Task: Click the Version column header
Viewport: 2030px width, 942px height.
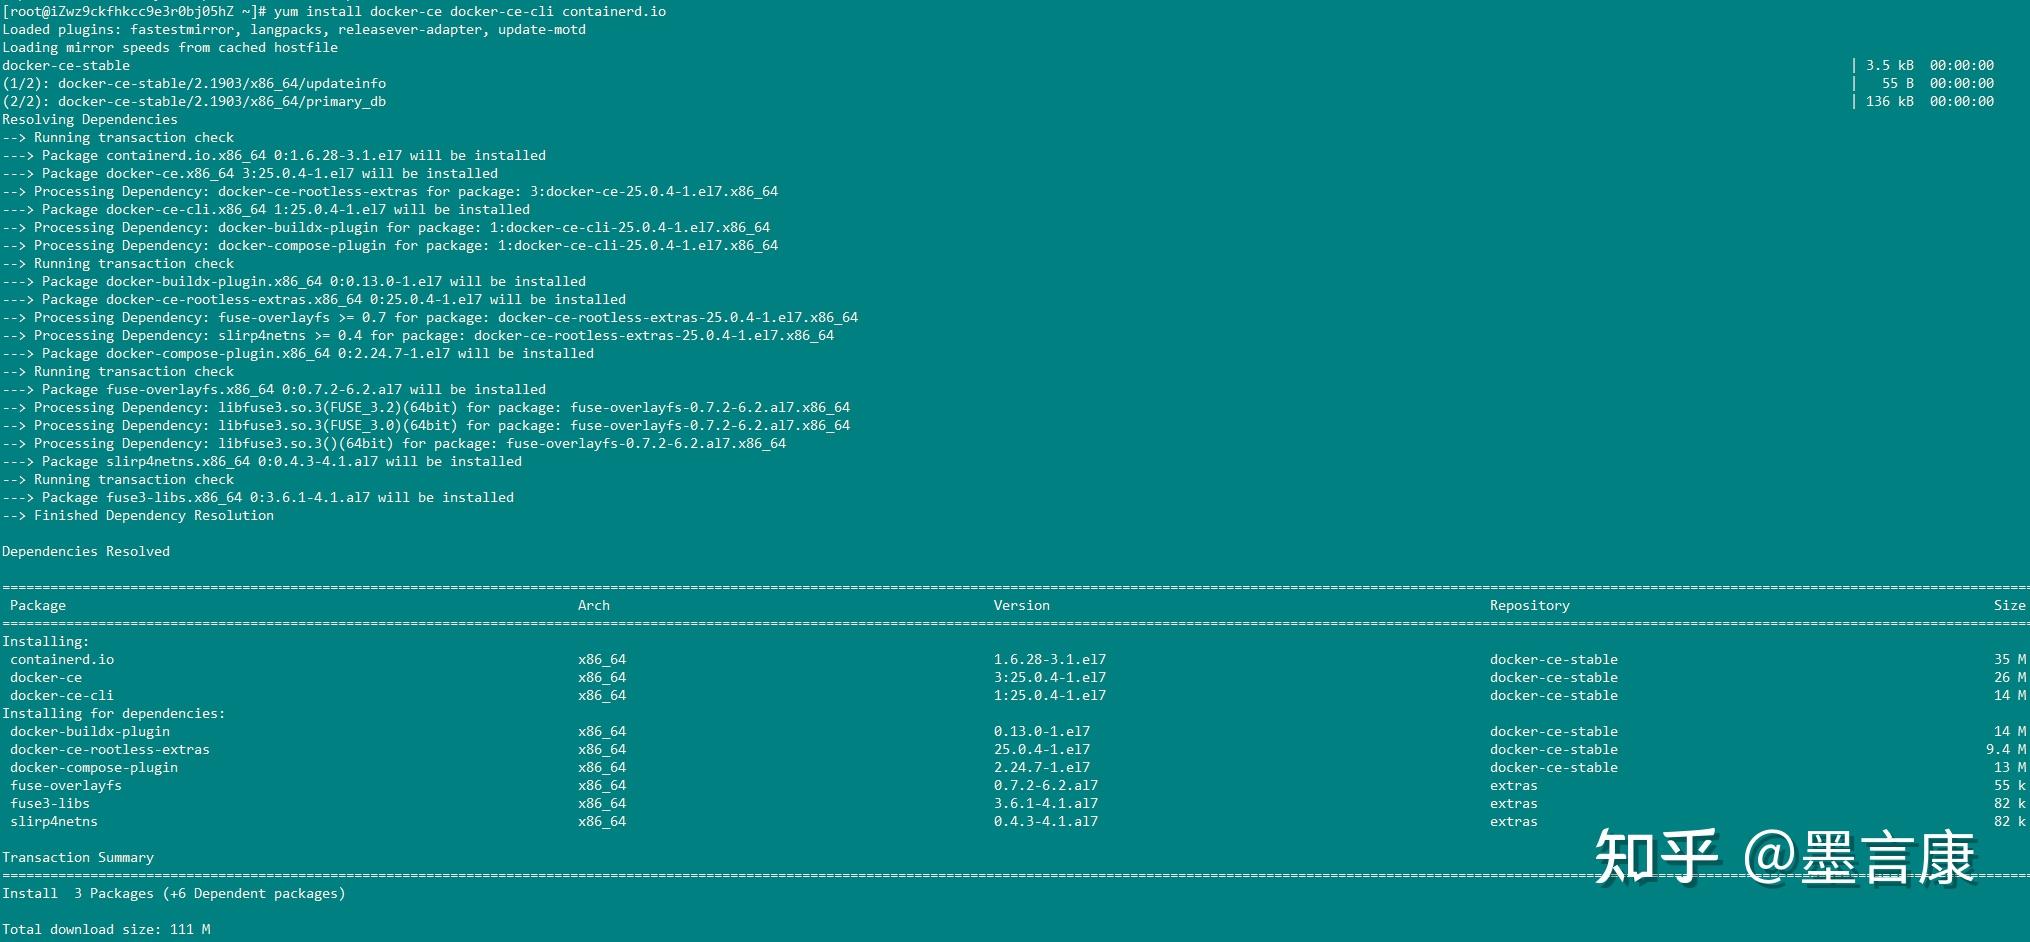Action: point(1022,605)
